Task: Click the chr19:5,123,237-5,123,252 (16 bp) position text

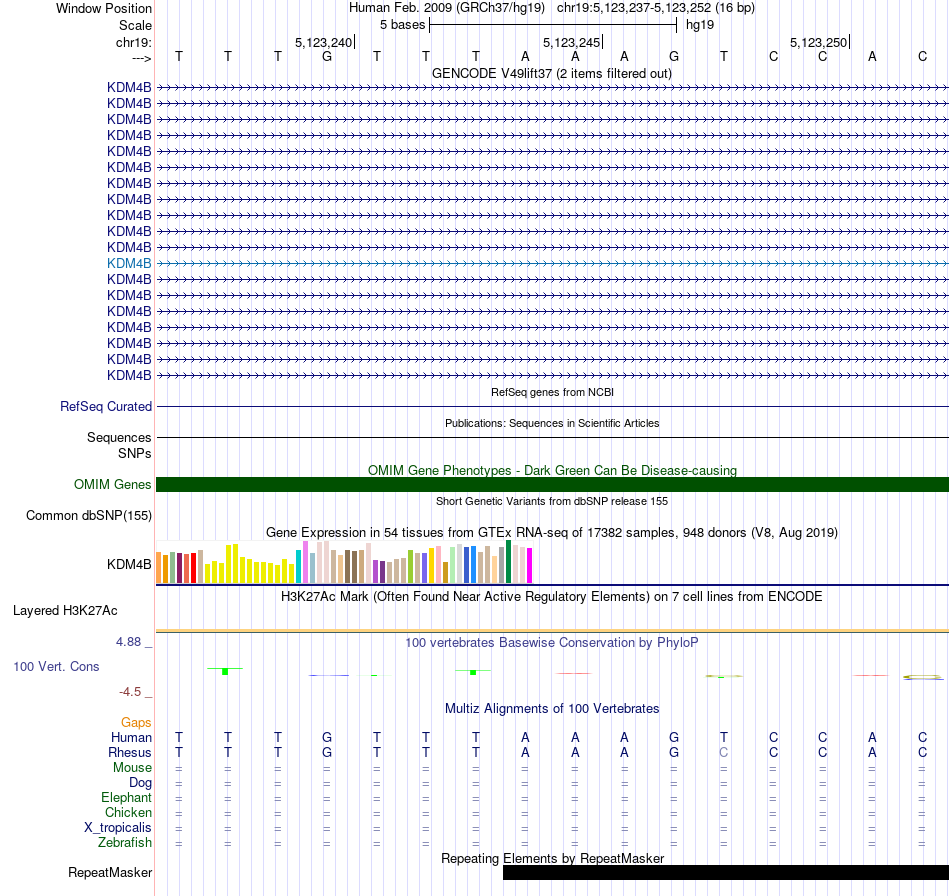Action: pyautogui.click(x=656, y=8)
